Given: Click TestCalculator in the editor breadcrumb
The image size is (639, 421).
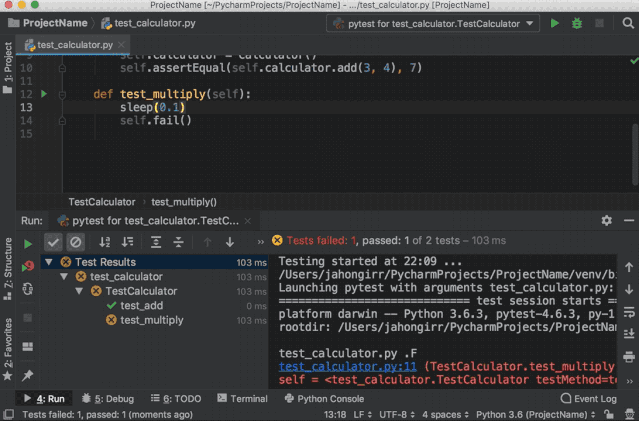Looking at the screenshot, I should [x=102, y=202].
